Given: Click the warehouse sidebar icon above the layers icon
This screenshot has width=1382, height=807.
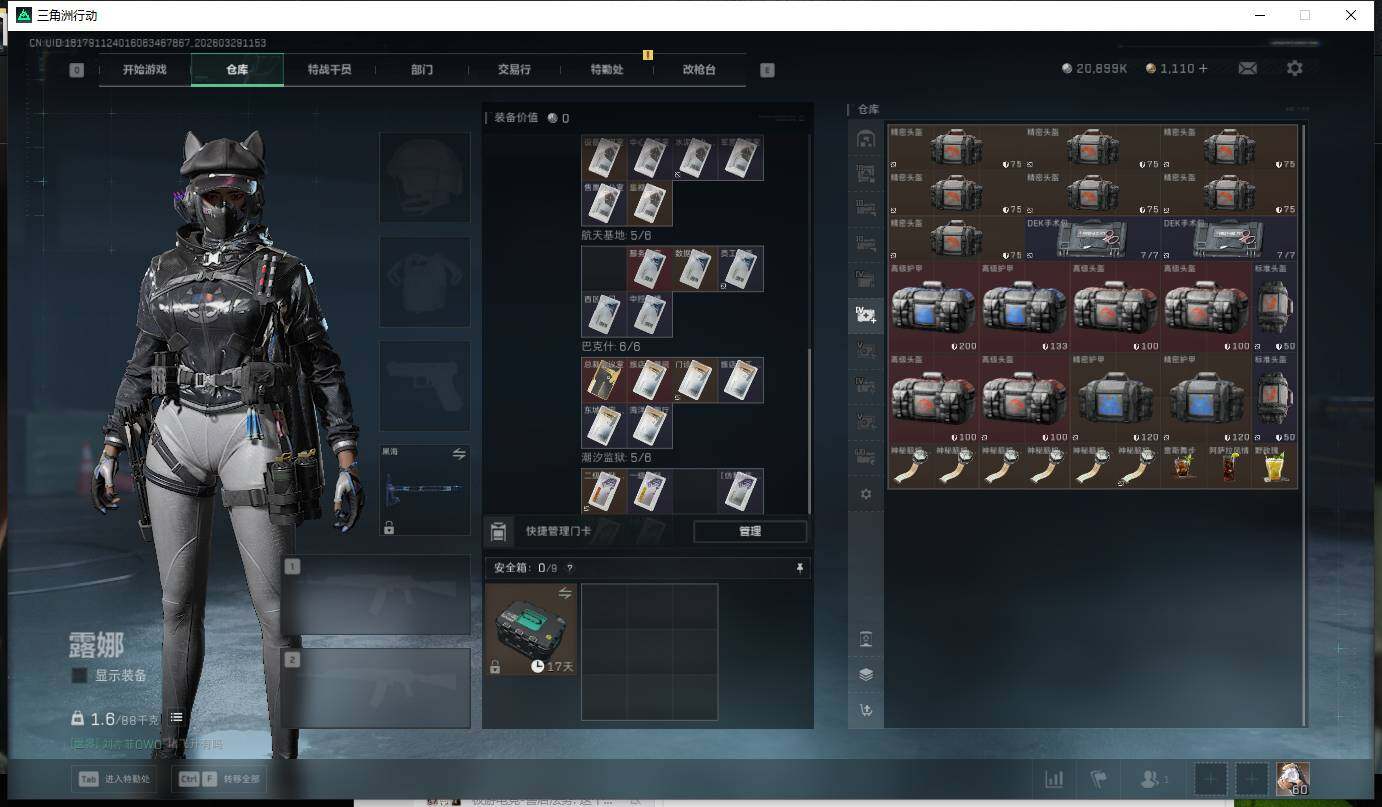Looking at the screenshot, I should (x=866, y=639).
